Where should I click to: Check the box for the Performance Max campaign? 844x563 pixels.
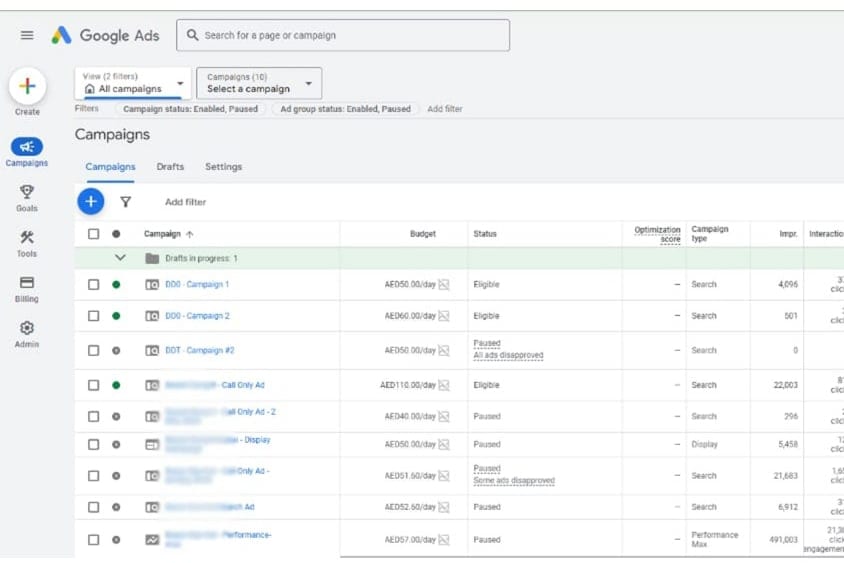[x=94, y=540]
